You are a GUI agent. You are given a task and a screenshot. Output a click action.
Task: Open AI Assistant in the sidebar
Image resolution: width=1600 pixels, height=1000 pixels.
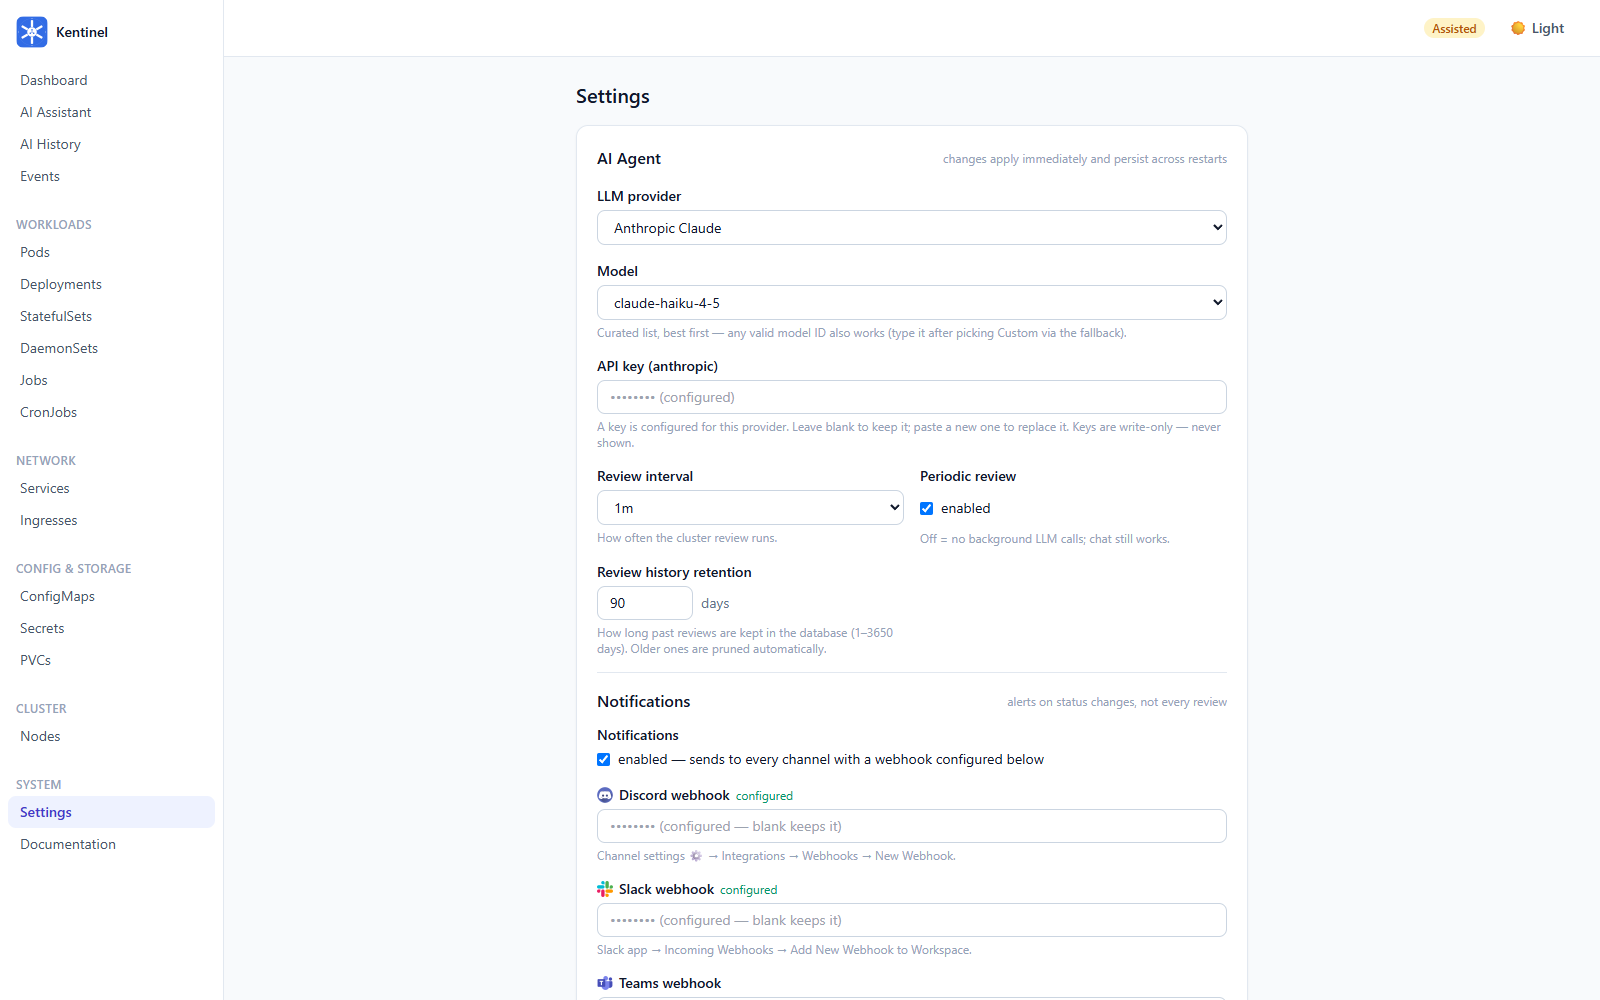point(111,112)
